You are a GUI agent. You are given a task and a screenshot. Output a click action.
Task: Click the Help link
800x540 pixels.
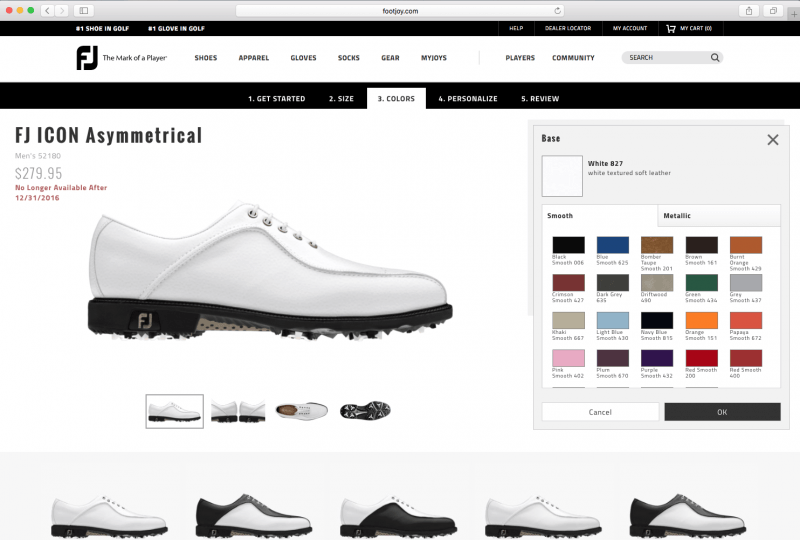(x=516, y=29)
